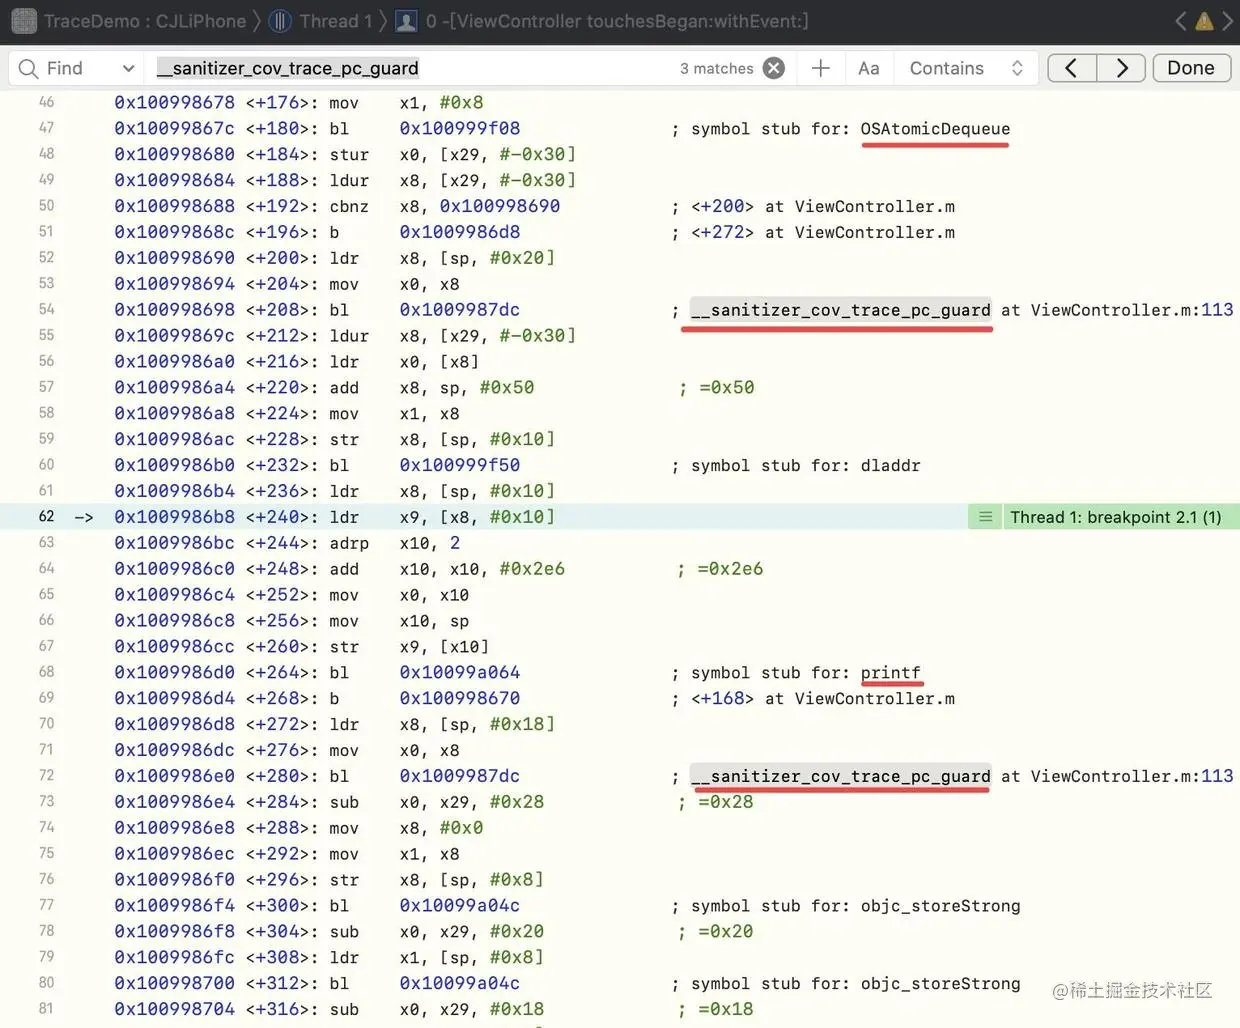The width and height of the screenshot is (1240, 1028).
Task: Open the Contains match-type dropdown
Action: click(966, 68)
